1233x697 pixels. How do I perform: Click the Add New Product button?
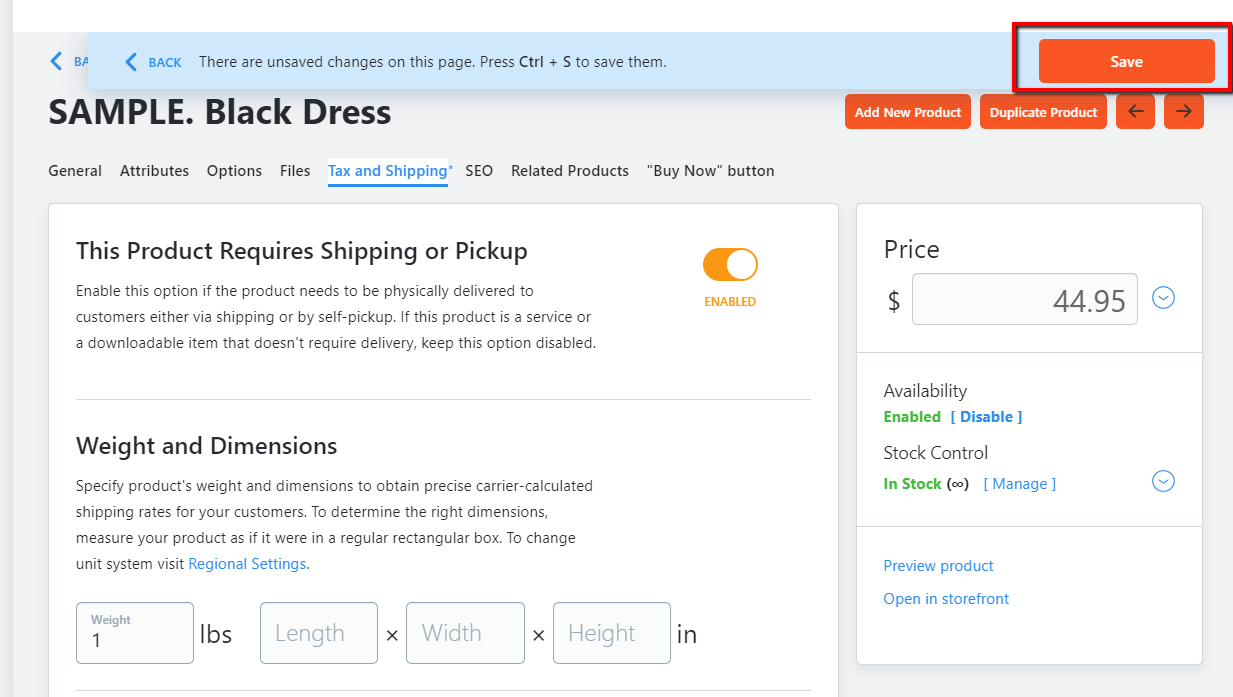[908, 112]
